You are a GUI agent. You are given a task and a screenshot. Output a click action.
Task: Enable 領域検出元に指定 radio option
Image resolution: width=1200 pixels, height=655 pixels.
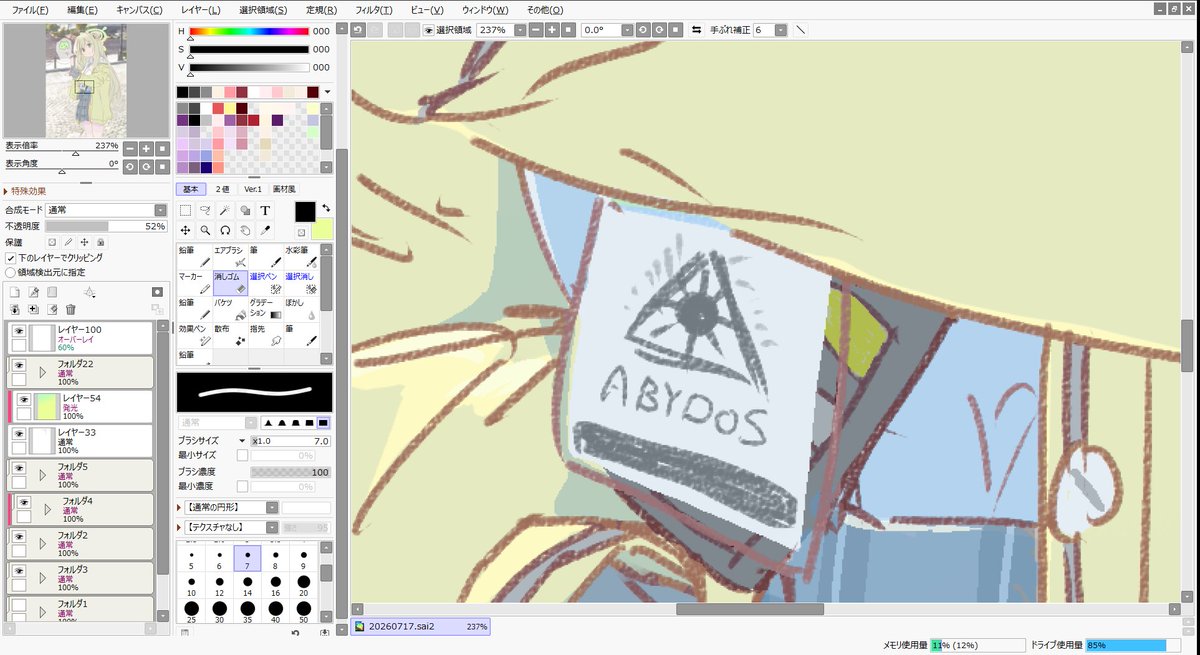[x=10, y=271]
